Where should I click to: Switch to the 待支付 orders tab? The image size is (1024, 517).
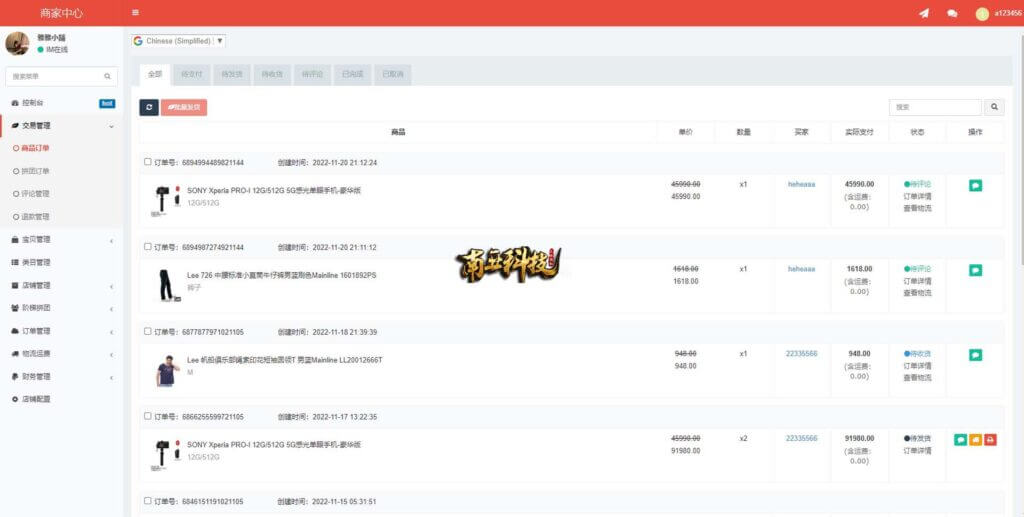(x=191, y=74)
